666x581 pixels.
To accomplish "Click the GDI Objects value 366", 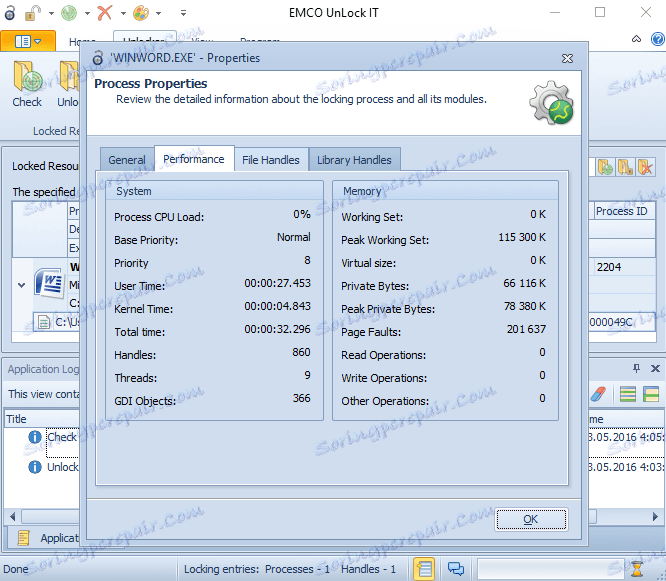I will (302, 398).
